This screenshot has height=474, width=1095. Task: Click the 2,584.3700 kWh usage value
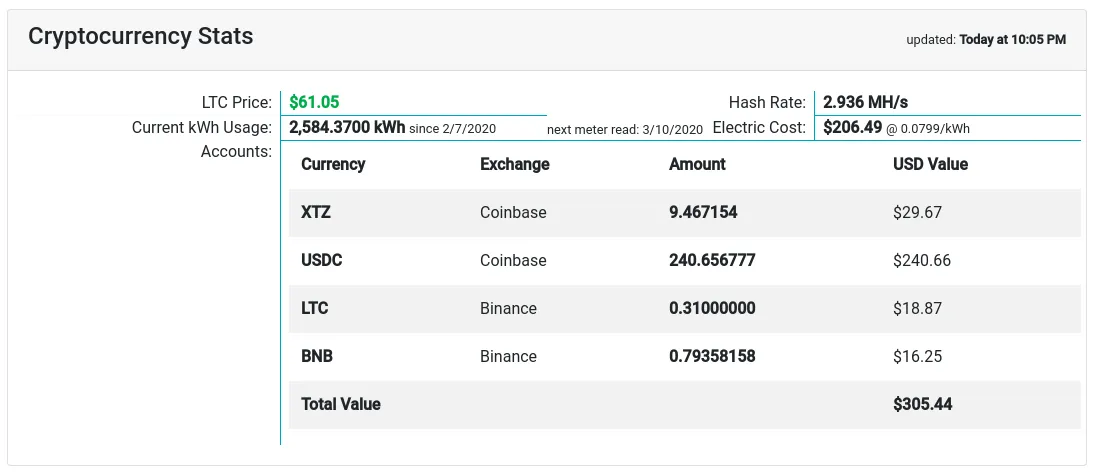[347, 128]
